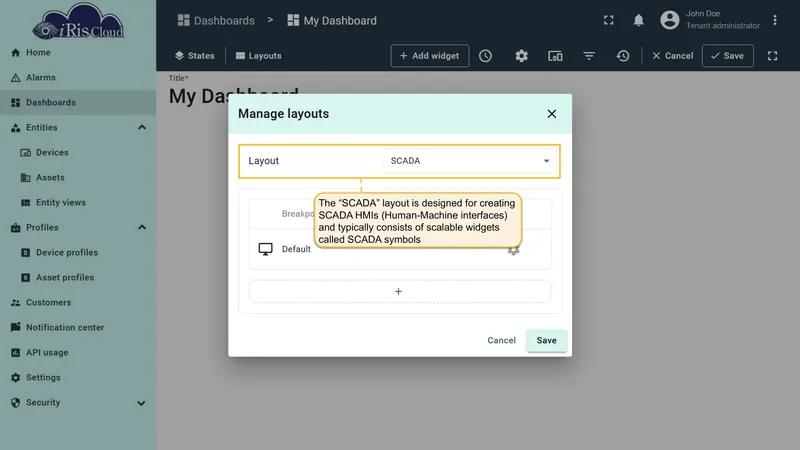Click the dashboard Title field
The image size is (800, 450).
tap(234, 95)
